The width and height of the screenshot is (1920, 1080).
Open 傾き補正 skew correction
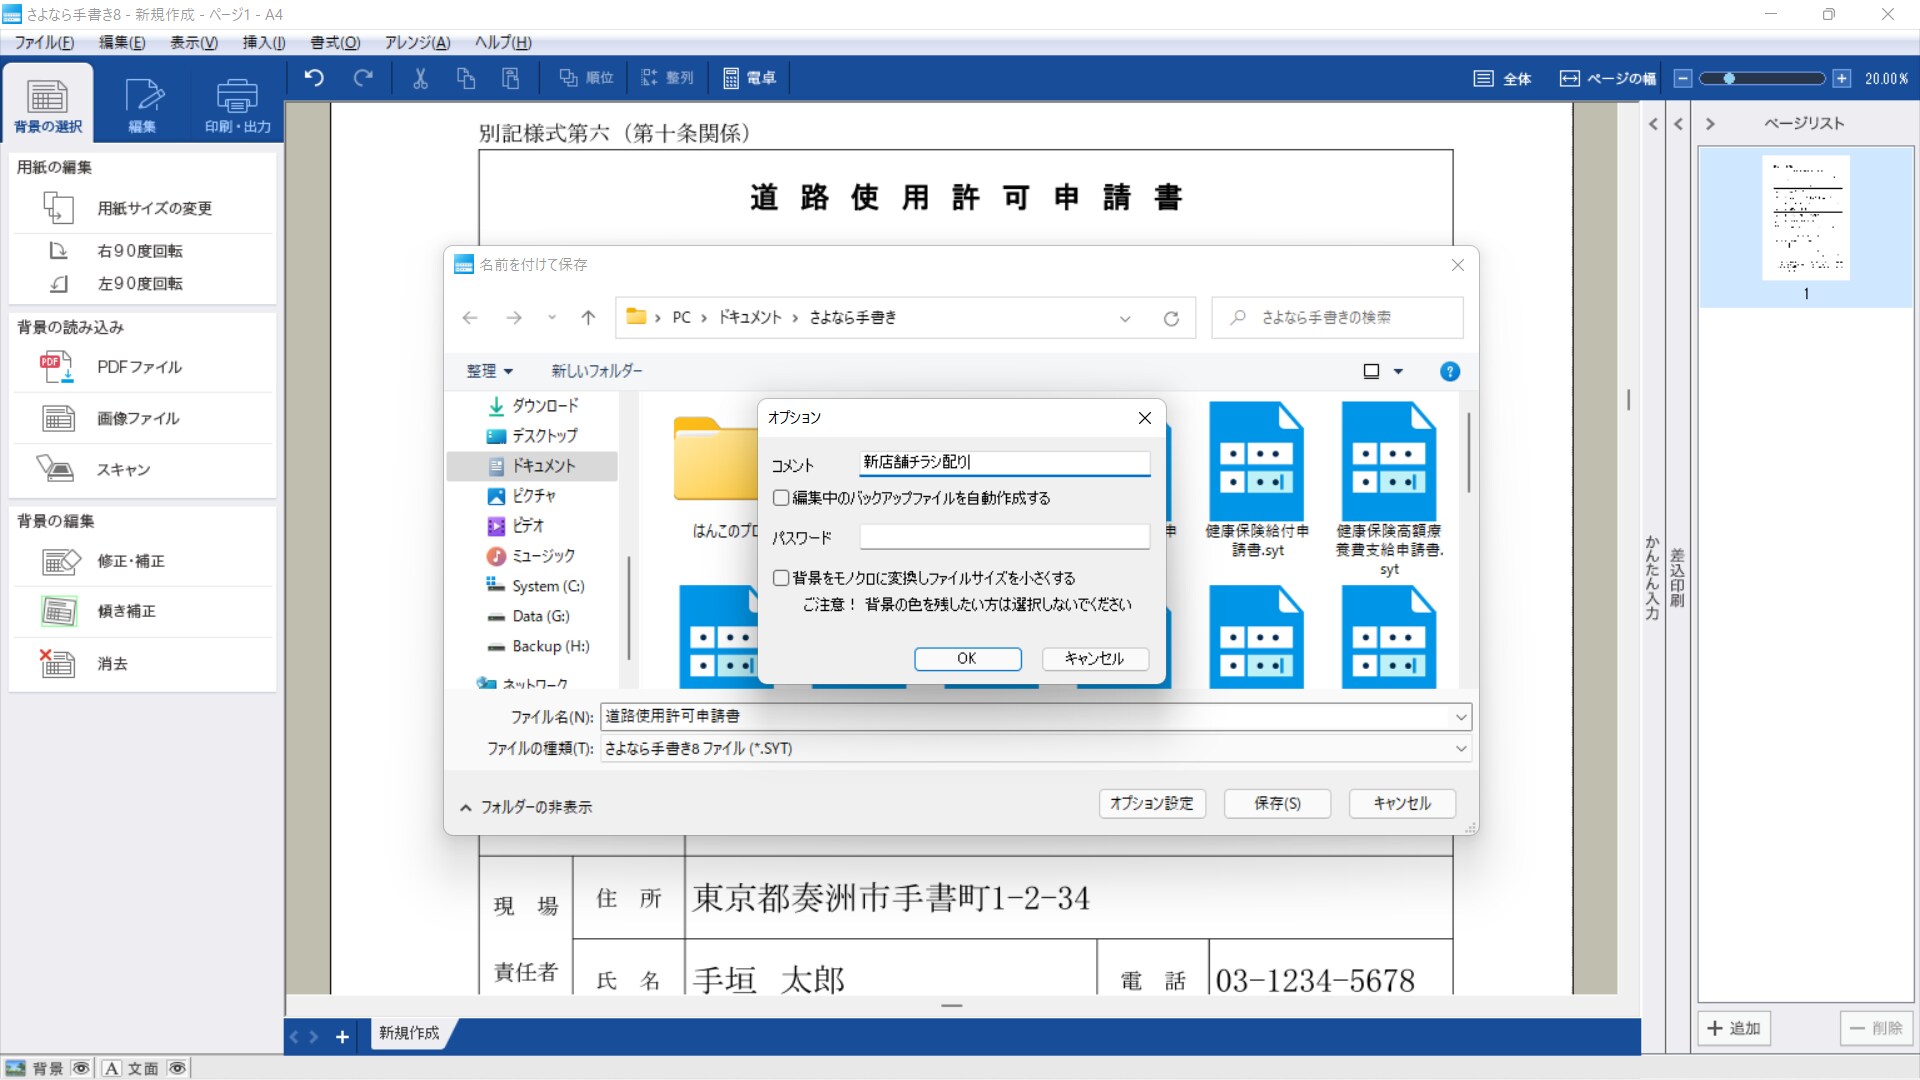point(142,611)
